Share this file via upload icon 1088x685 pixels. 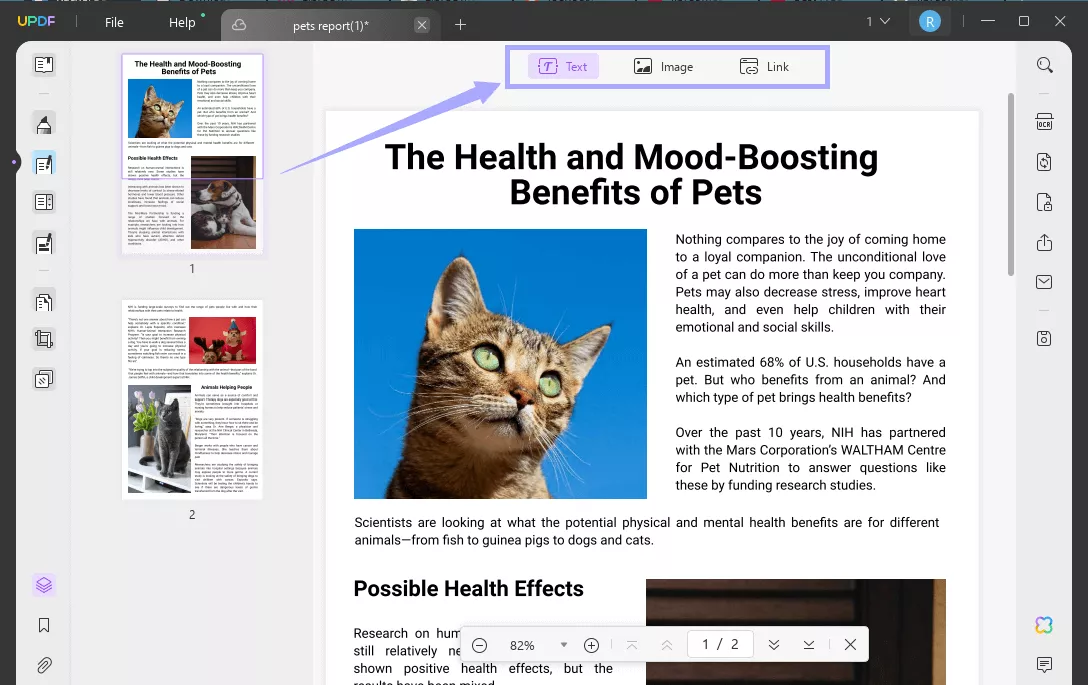(1044, 242)
